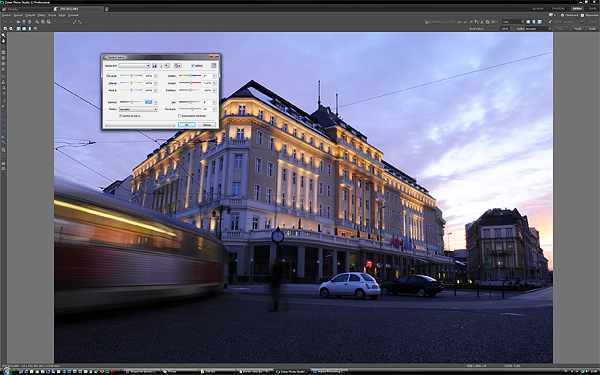Enable the Automatic contrast checkbox

point(179,116)
